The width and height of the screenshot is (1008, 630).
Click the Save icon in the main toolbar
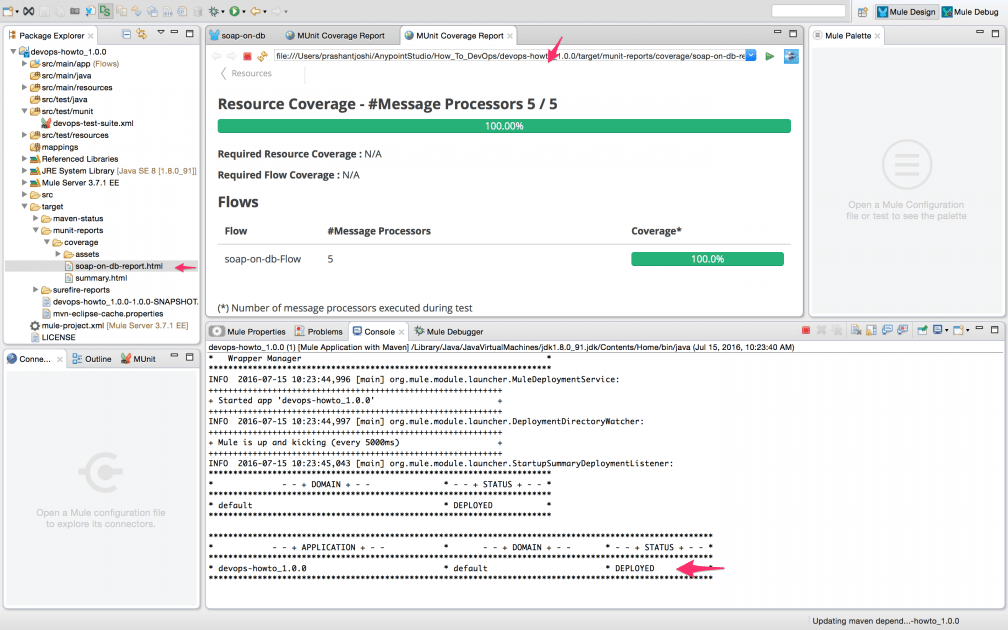coord(43,11)
